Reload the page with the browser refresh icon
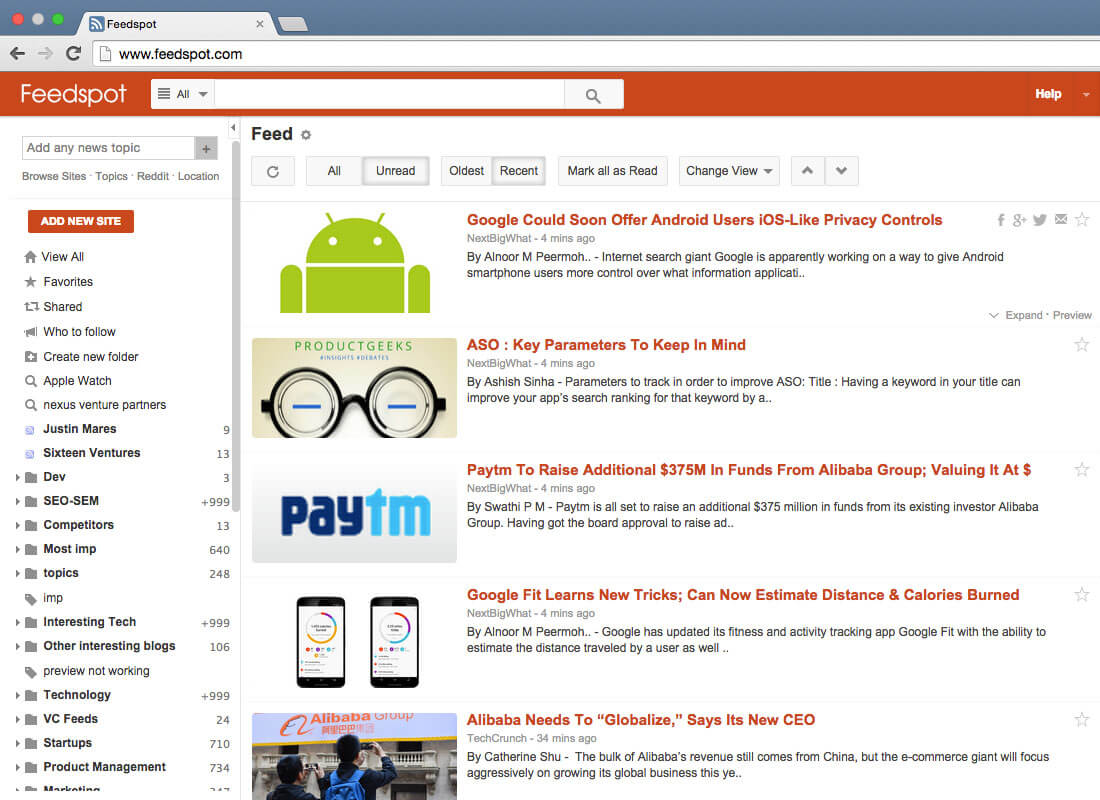 tap(73, 53)
